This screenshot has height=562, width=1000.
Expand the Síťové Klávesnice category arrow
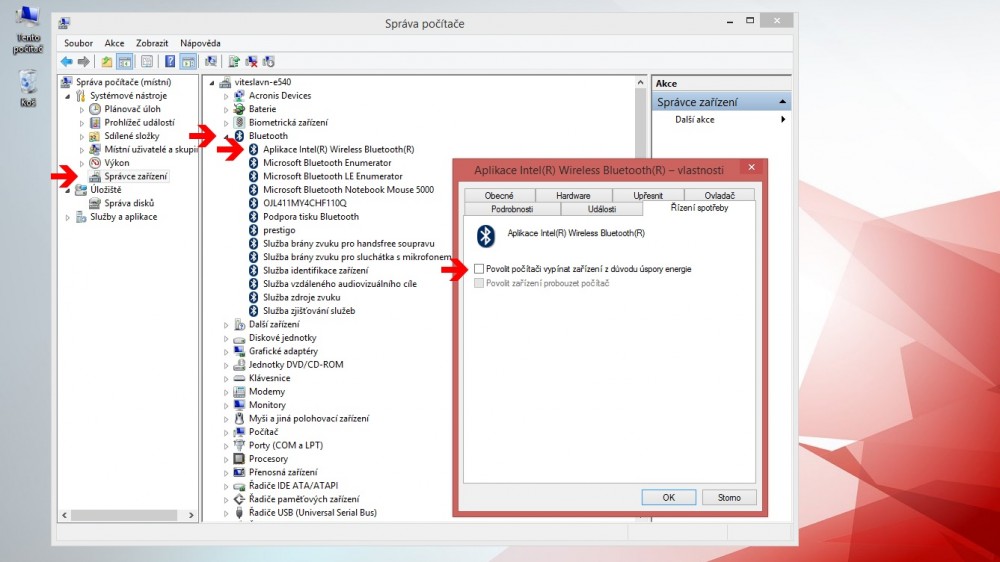coord(226,379)
